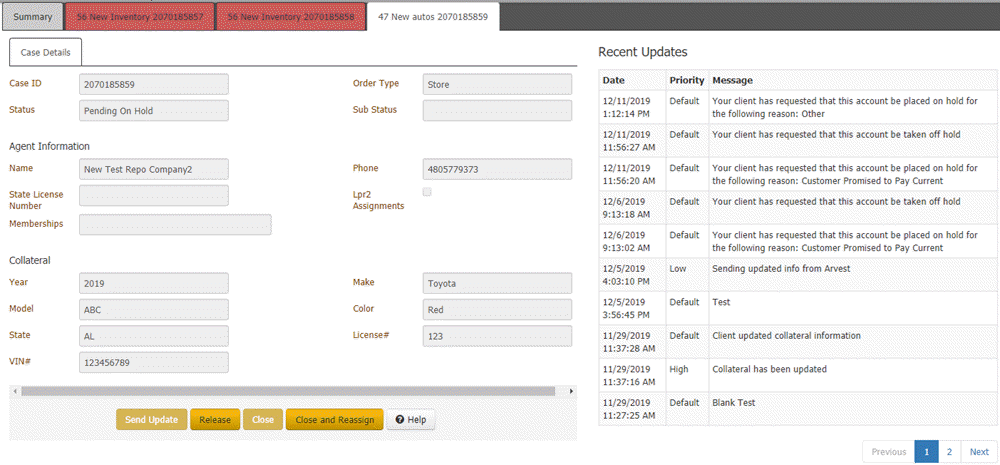
Task: Click the VIN# input field
Action: tap(154, 362)
